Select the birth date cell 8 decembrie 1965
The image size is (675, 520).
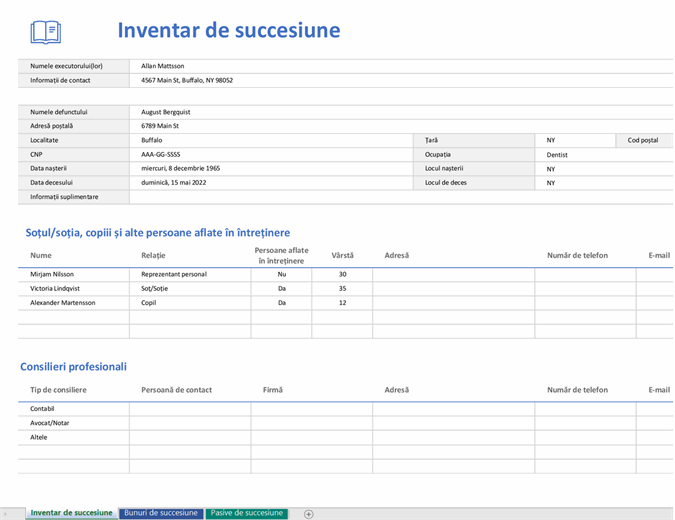point(180,169)
